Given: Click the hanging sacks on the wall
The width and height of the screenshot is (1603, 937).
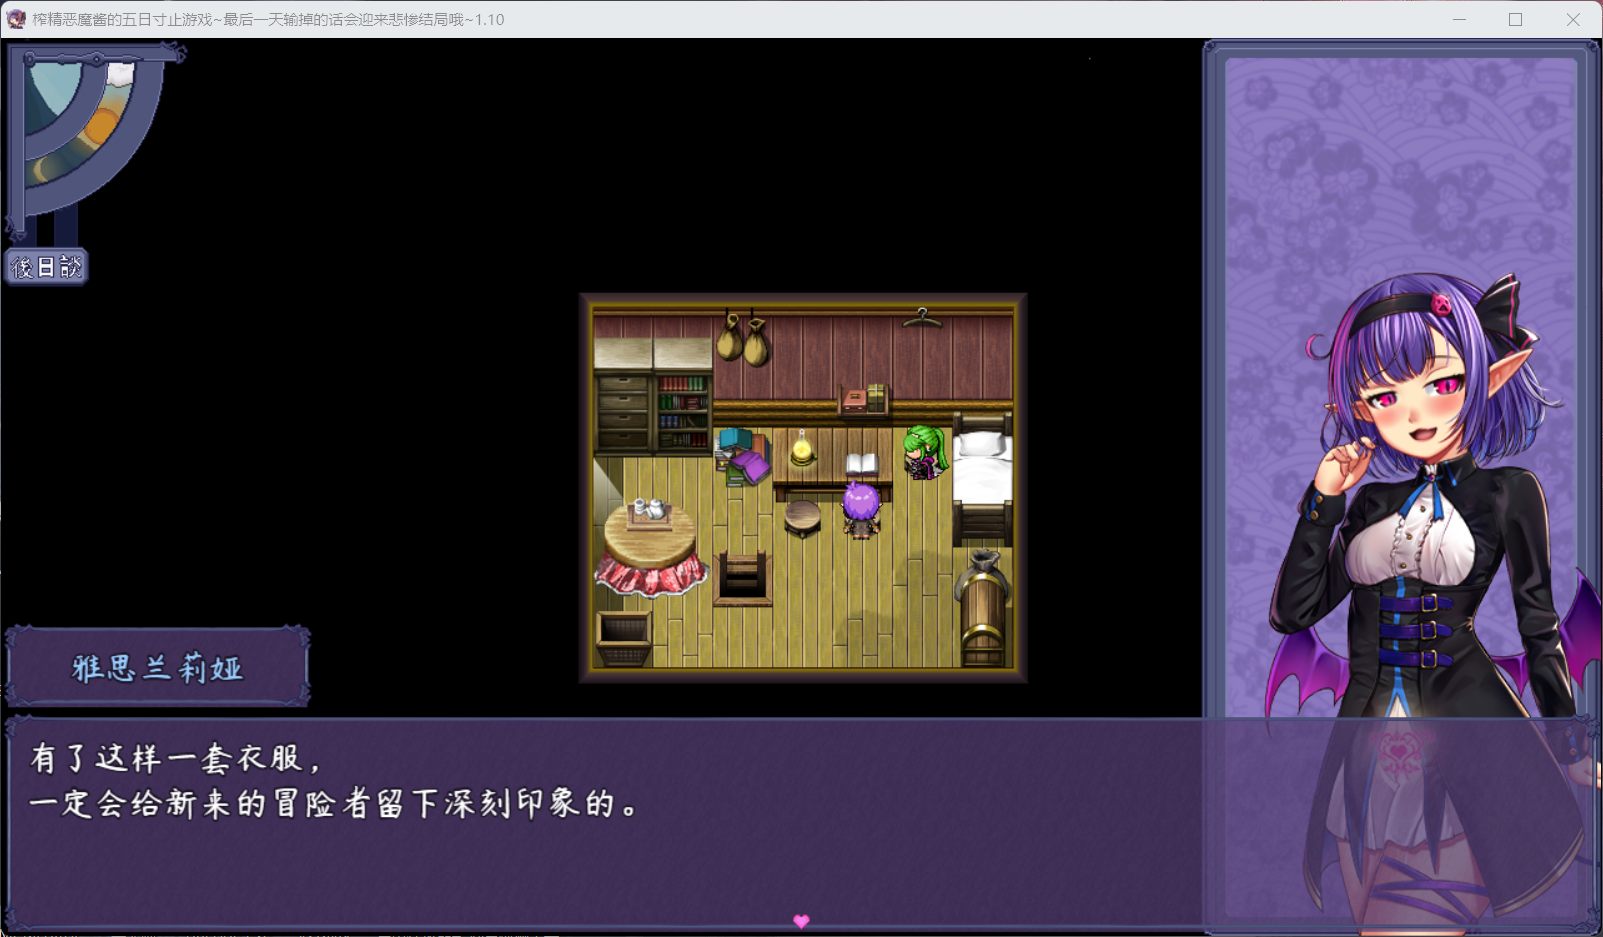Looking at the screenshot, I should coord(742,339).
